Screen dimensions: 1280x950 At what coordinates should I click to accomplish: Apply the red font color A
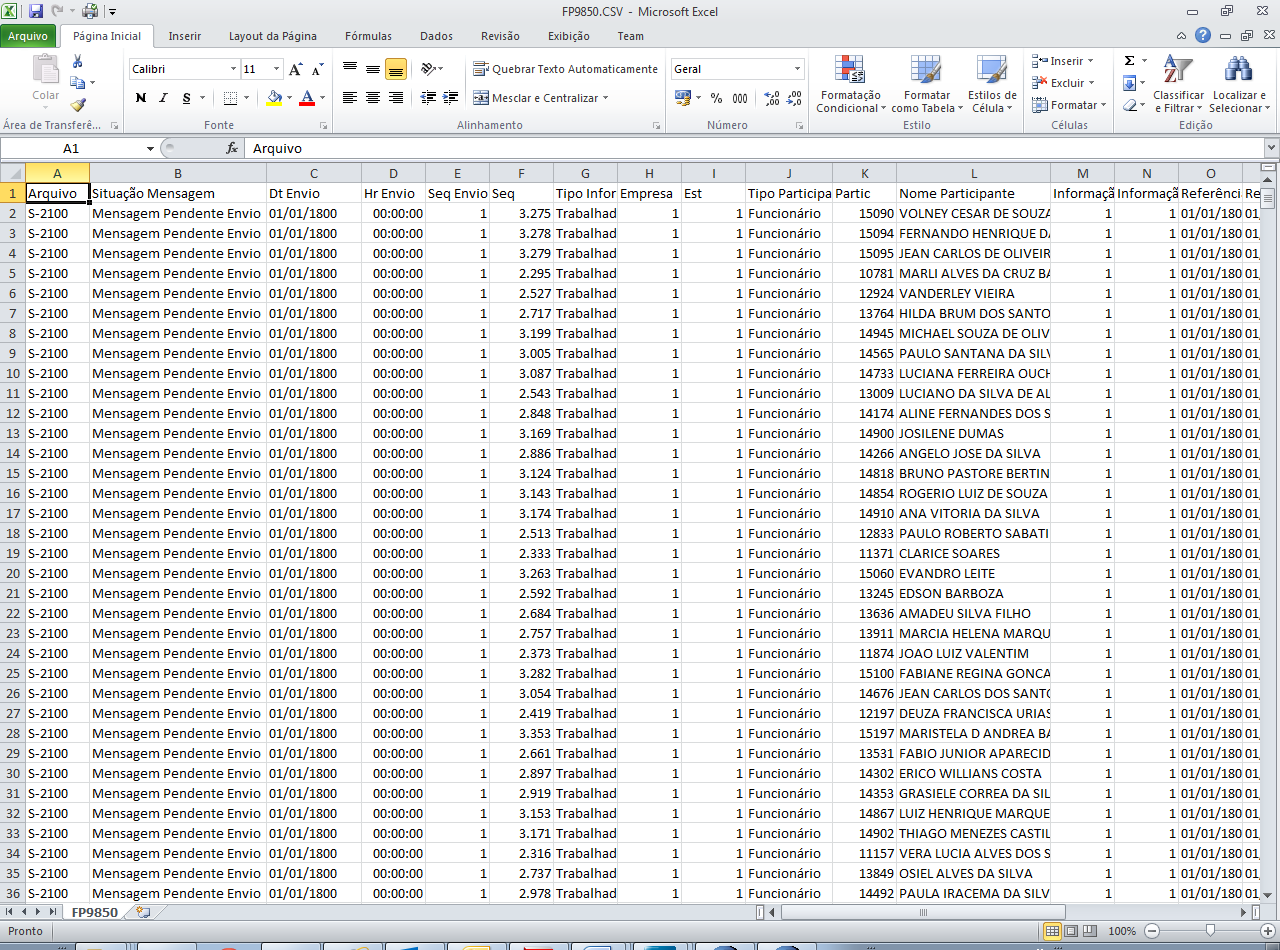(x=306, y=98)
